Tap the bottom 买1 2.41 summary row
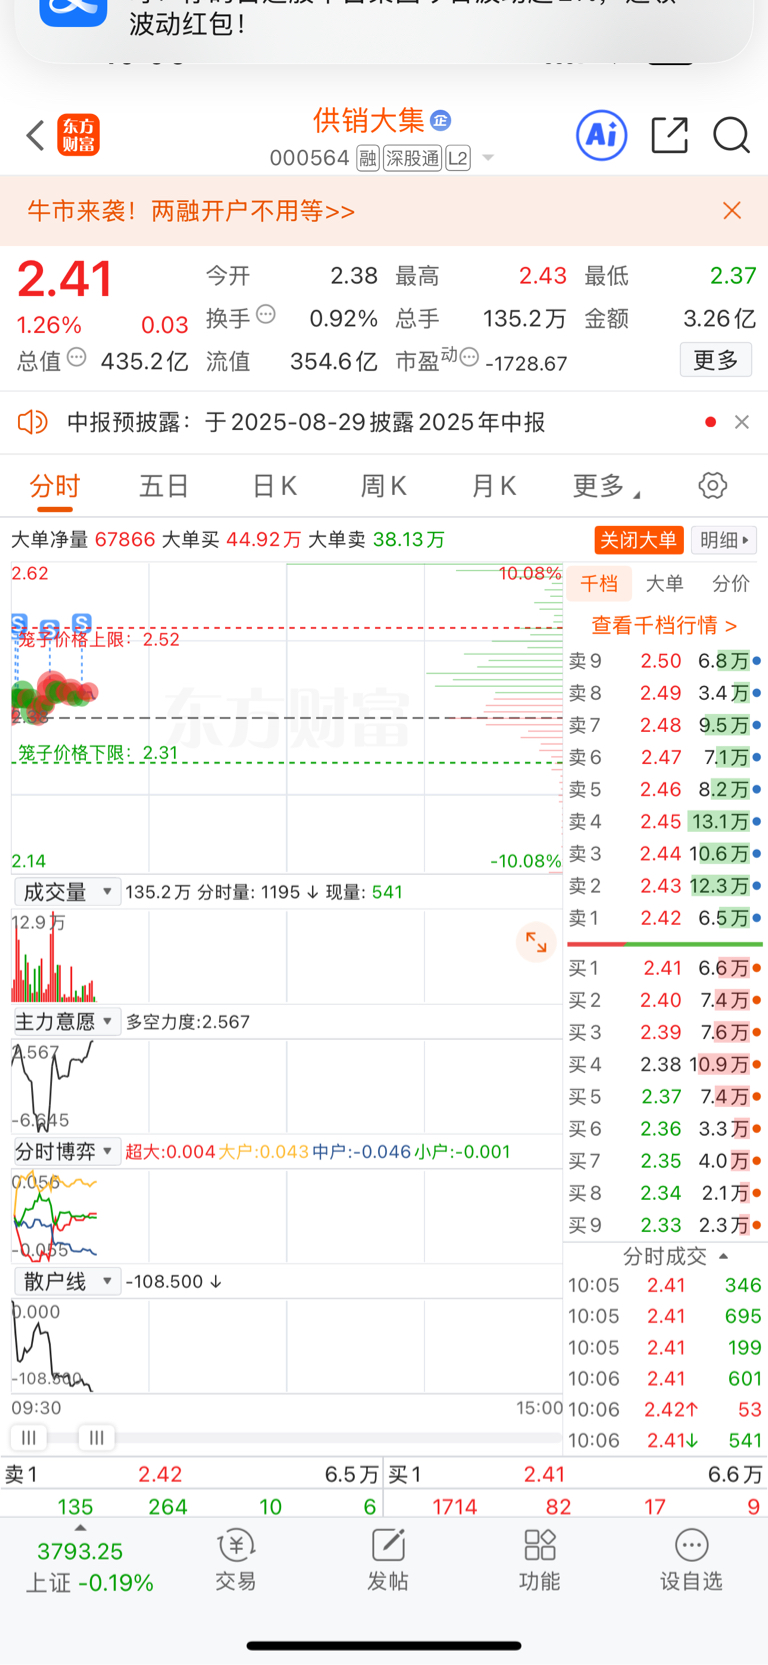 [575, 1474]
